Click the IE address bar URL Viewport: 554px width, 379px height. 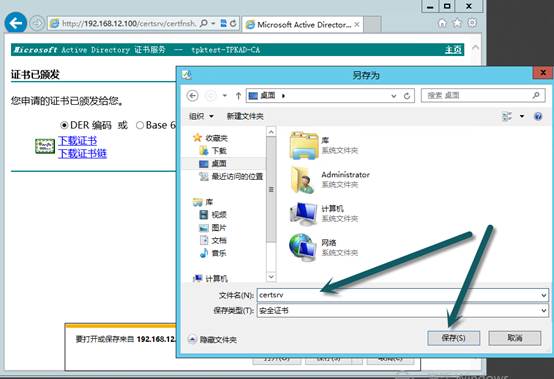click(129, 24)
